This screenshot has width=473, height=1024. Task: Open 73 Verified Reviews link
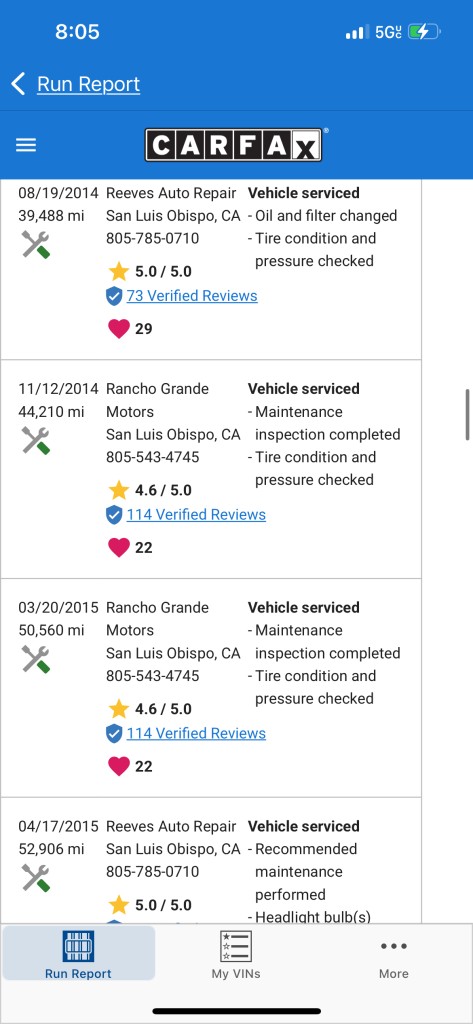point(192,296)
